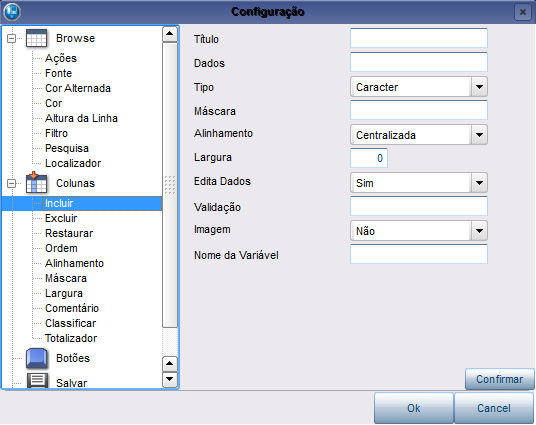Open the Edita Dados dropdown

[x=479, y=183]
